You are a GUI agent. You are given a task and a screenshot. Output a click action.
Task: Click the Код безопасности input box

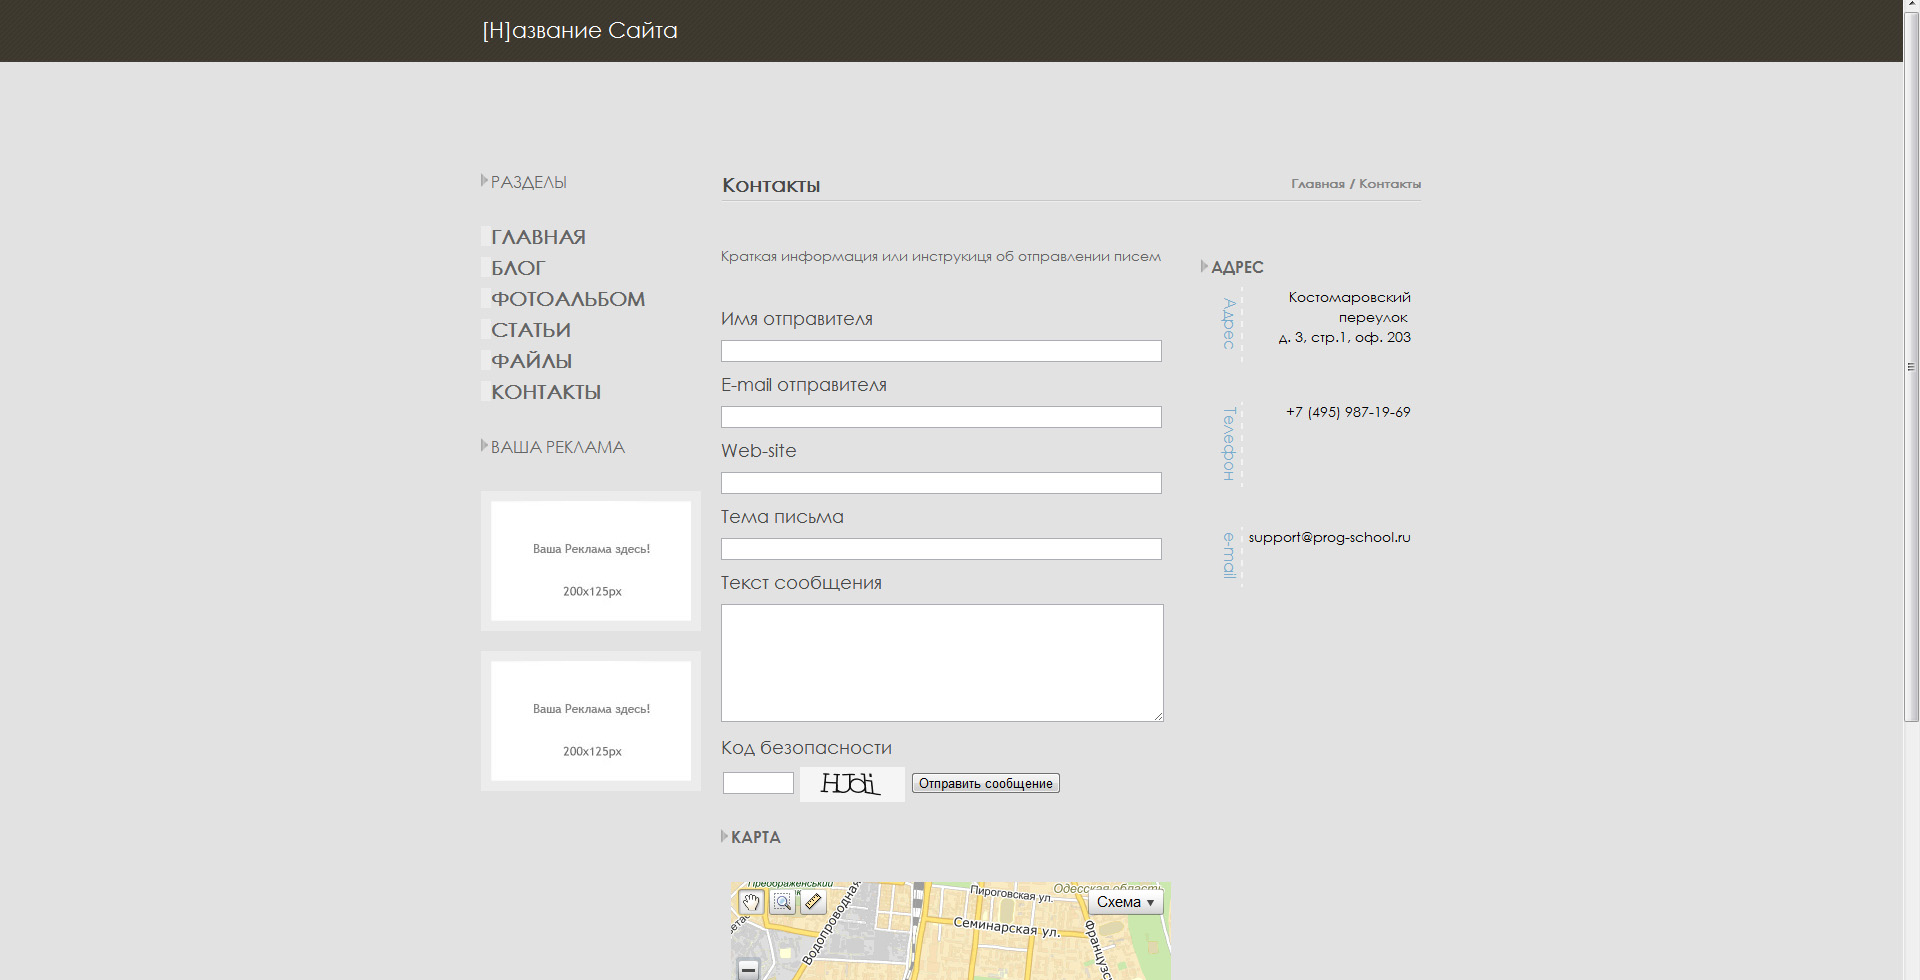point(758,783)
